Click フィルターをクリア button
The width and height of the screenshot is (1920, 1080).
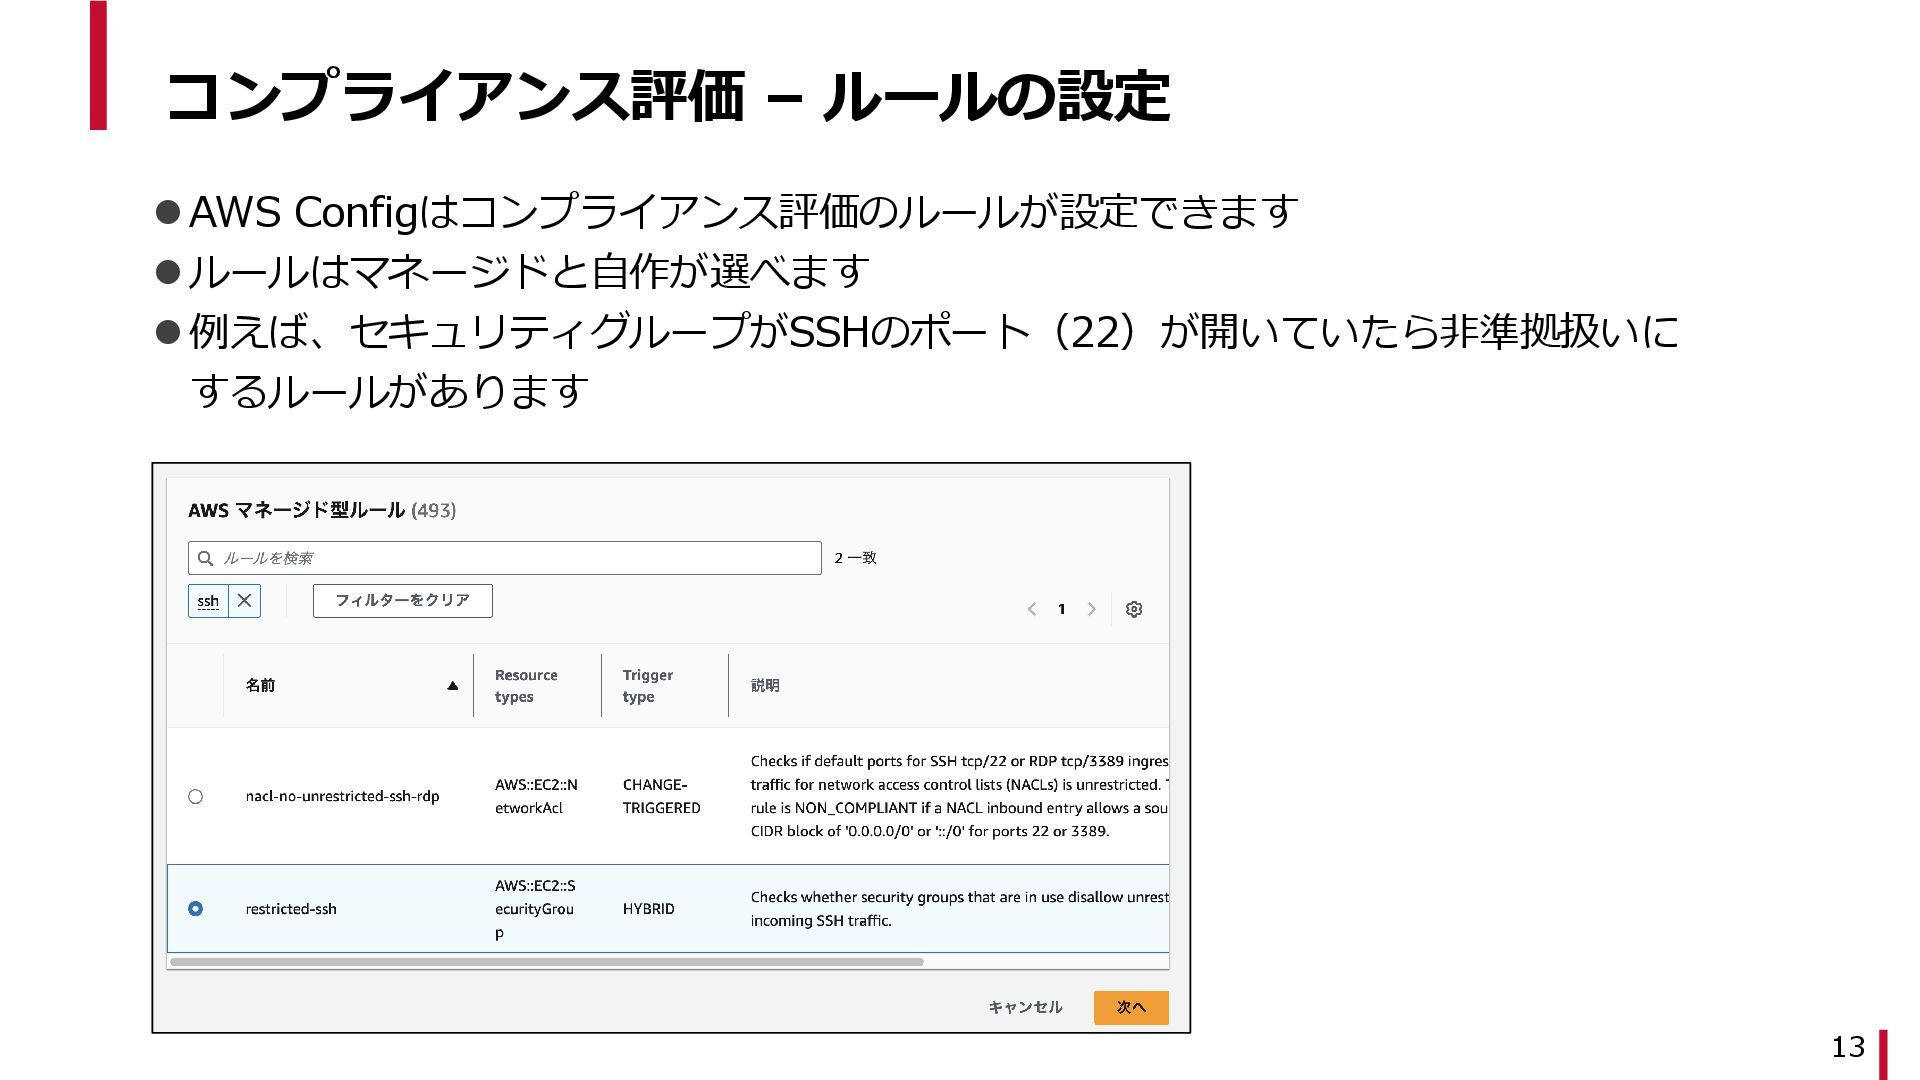[402, 601]
